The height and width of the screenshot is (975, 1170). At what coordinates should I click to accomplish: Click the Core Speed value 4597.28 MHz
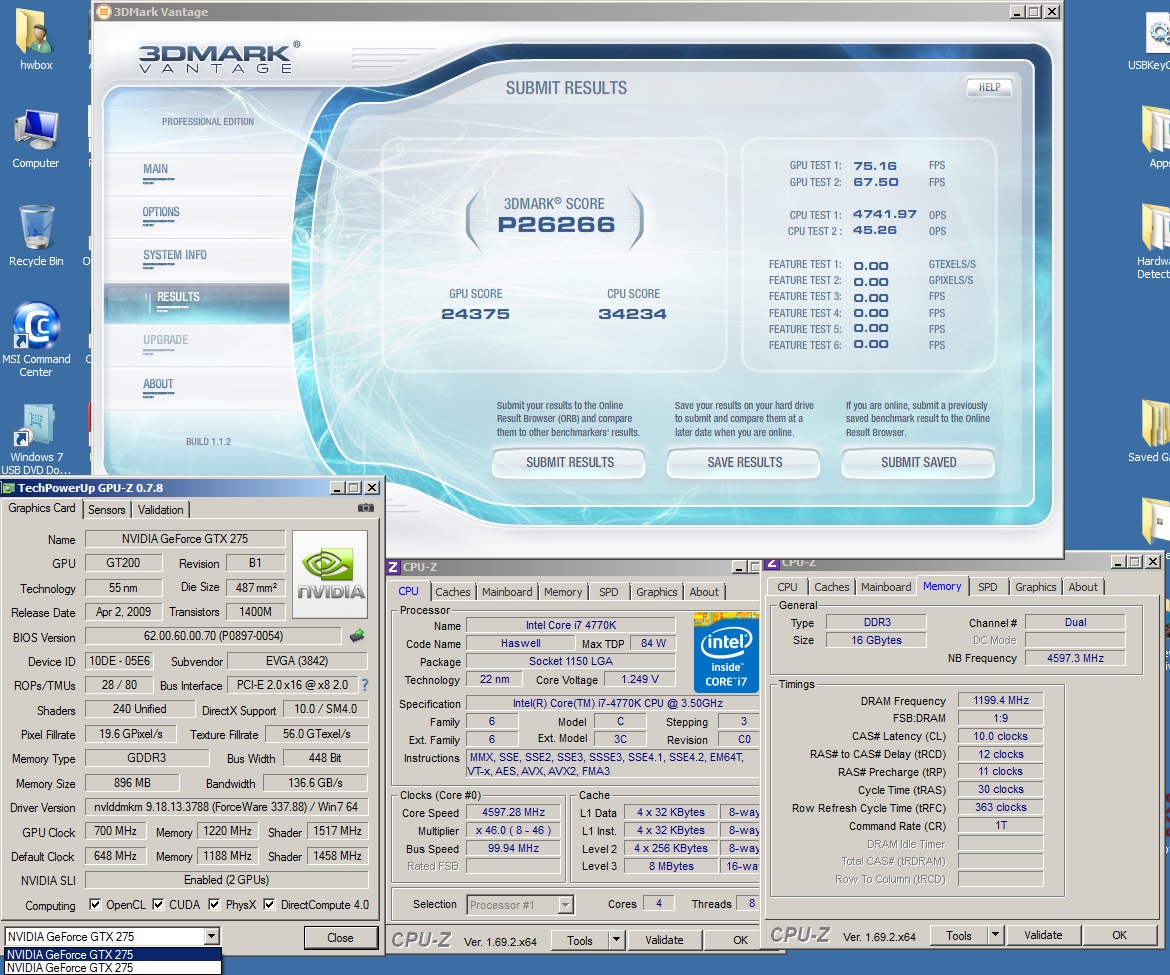(x=513, y=812)
